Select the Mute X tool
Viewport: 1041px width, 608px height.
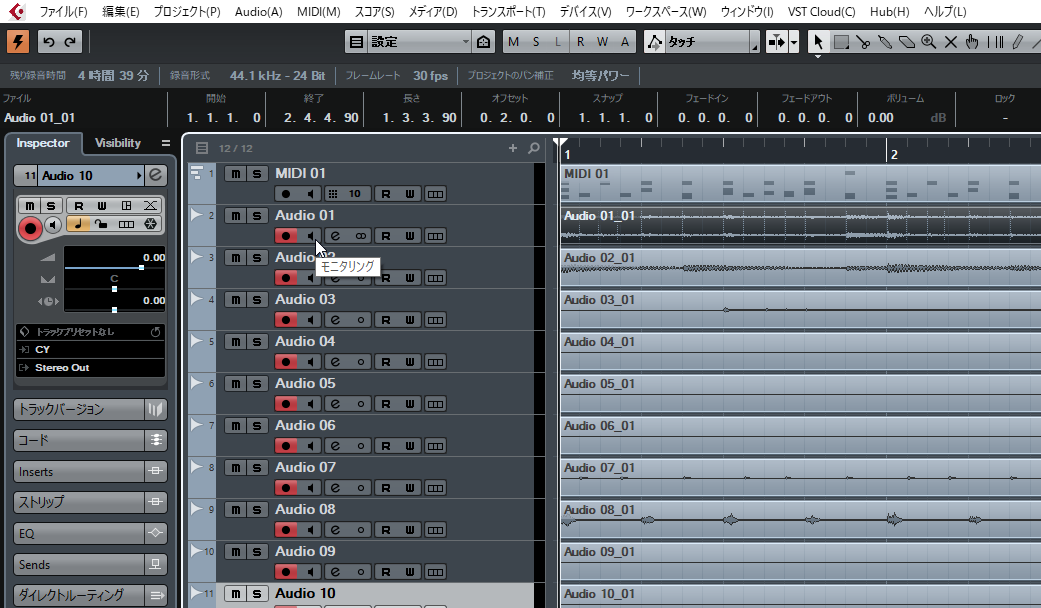pos(951,42)
